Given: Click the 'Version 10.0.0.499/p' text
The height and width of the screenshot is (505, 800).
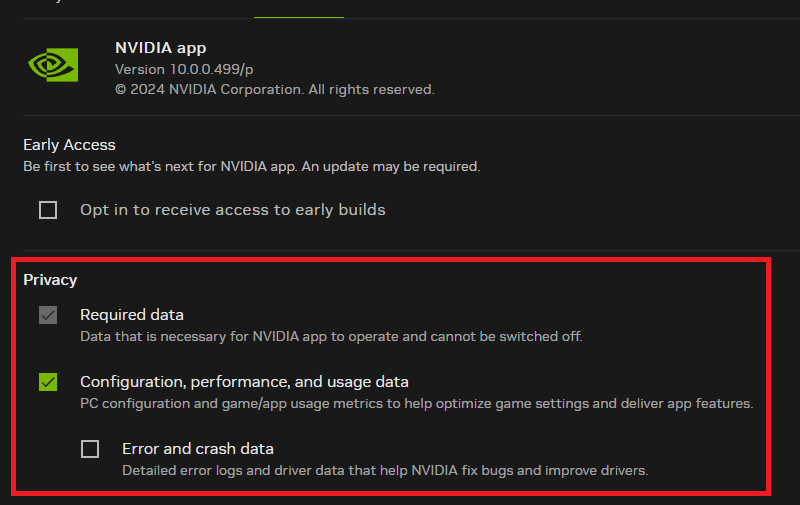Looking at the screenshot, I should click(x=184, y=69).
